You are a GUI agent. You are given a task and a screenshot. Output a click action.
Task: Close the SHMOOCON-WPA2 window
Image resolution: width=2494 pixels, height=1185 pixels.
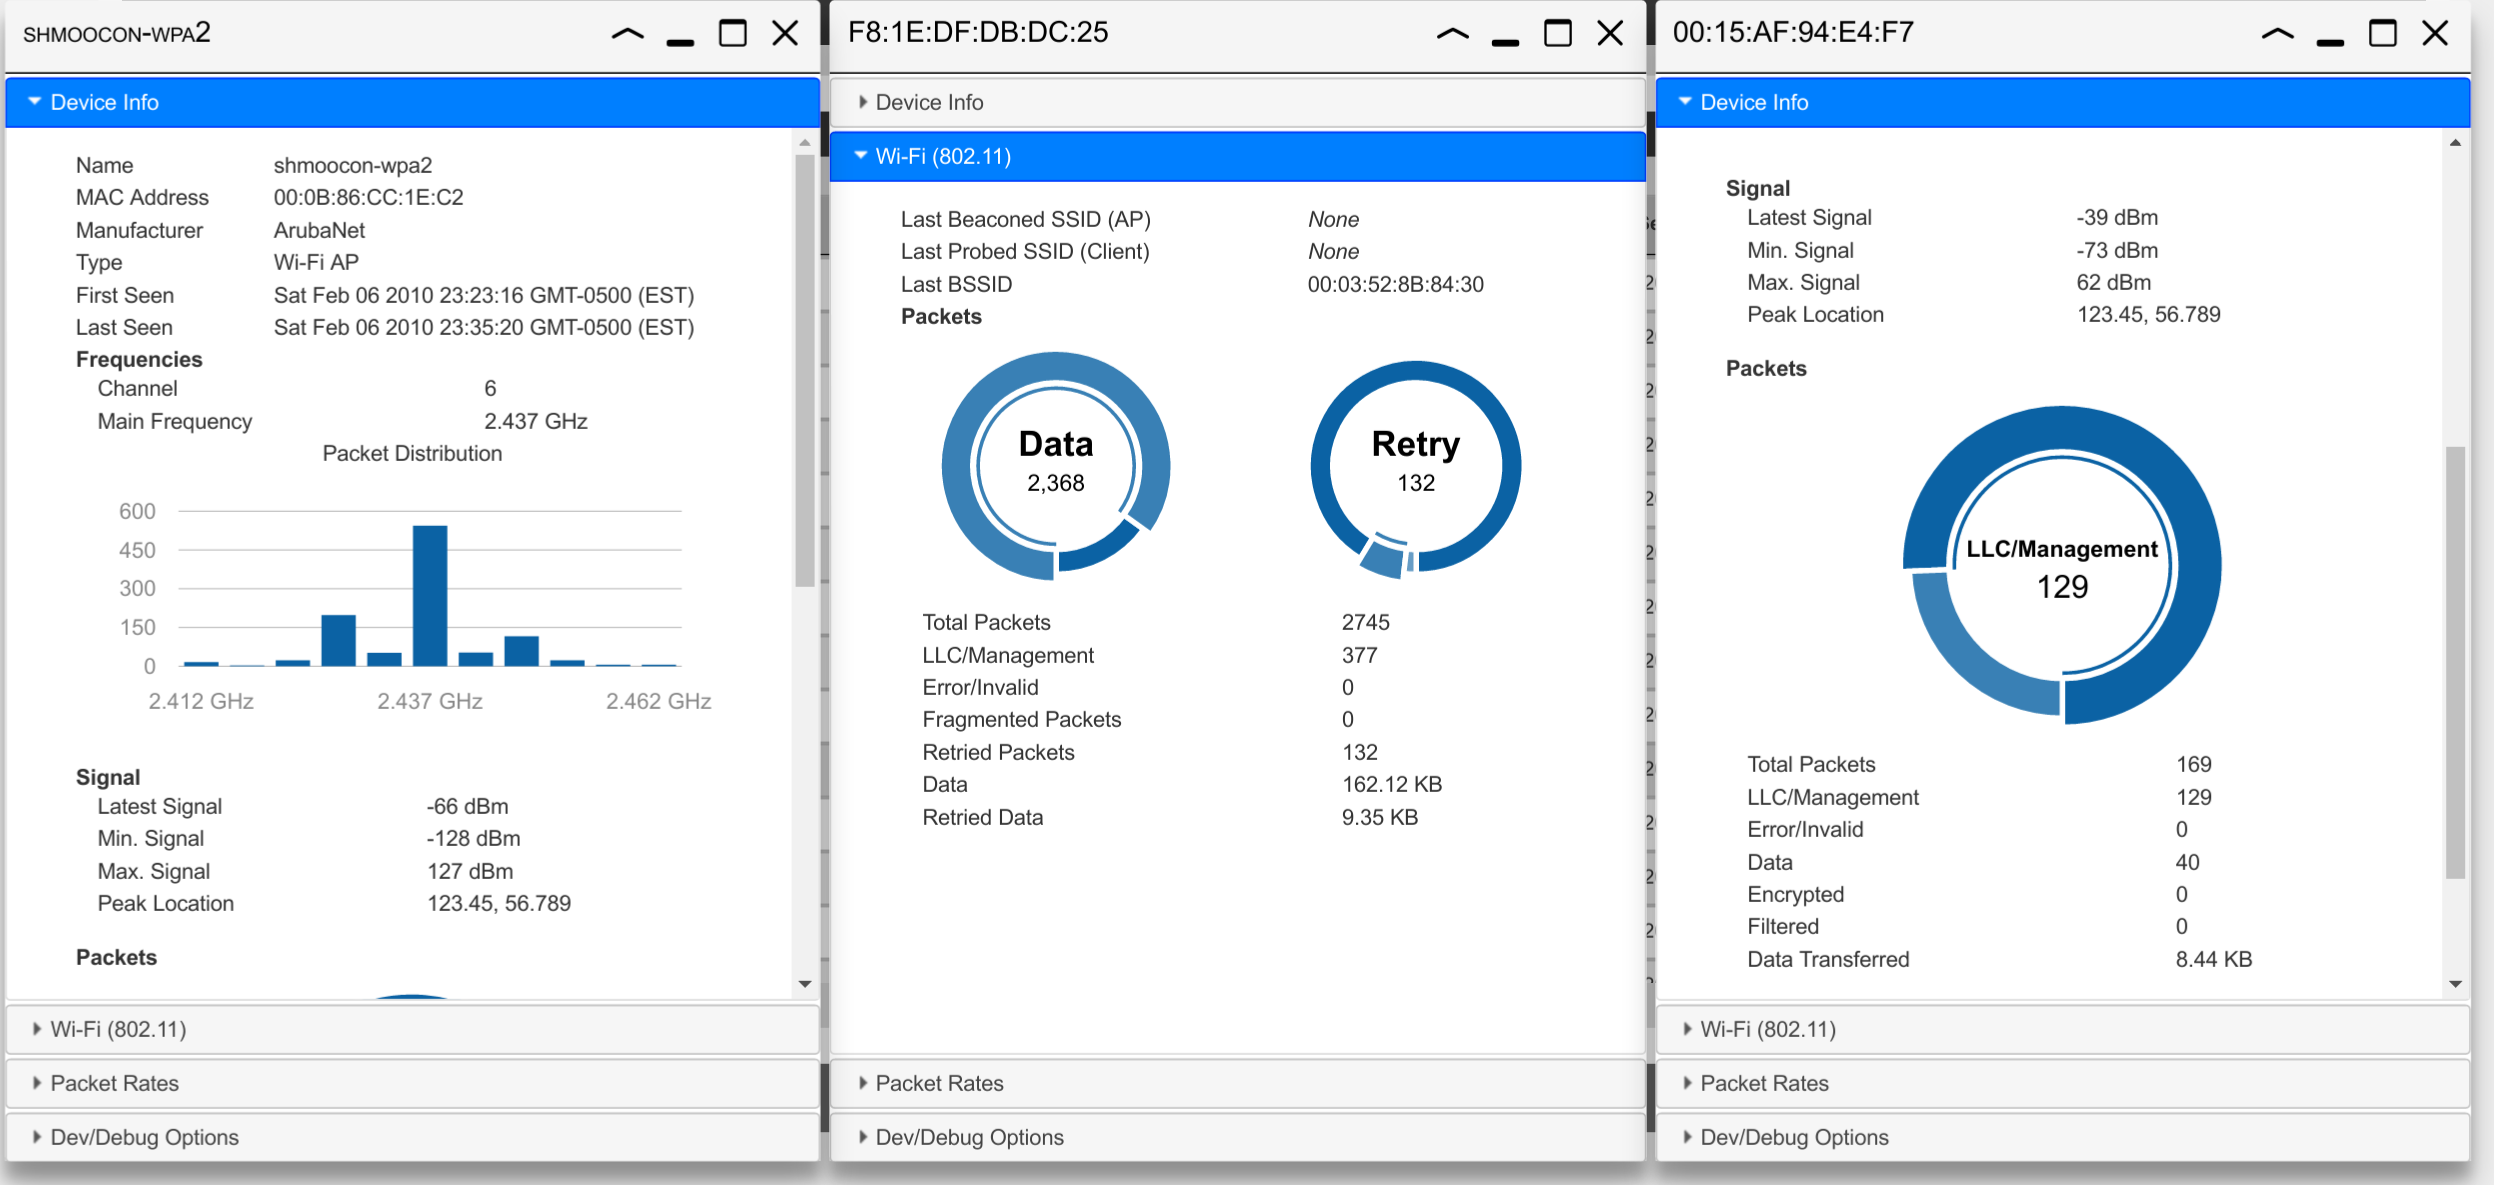[x=786, y=33]
